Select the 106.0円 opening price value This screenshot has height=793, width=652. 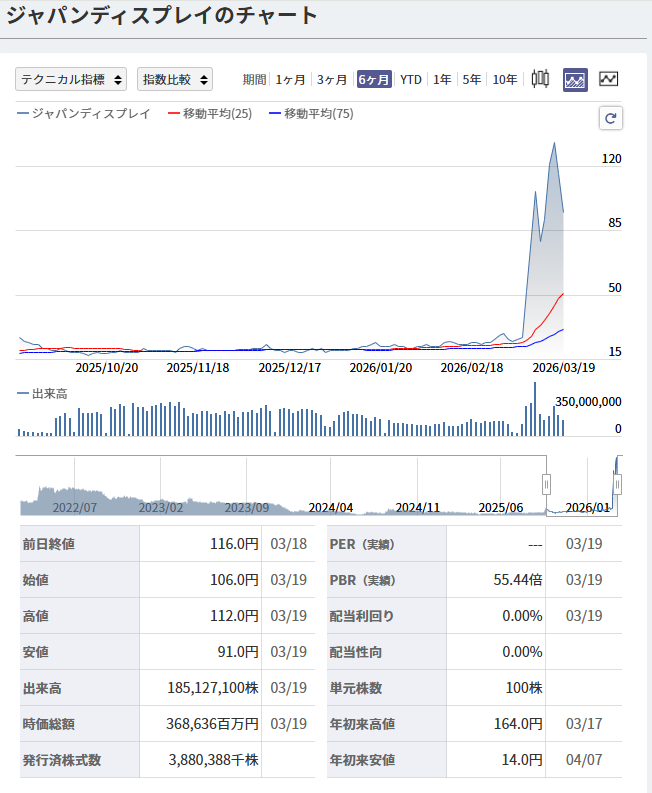234,580
